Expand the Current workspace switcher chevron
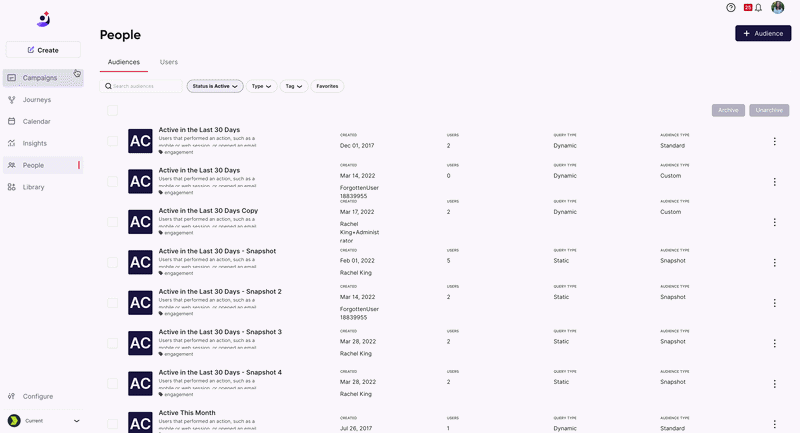Viewport: 800px width, 433px height. pos(77,421)
